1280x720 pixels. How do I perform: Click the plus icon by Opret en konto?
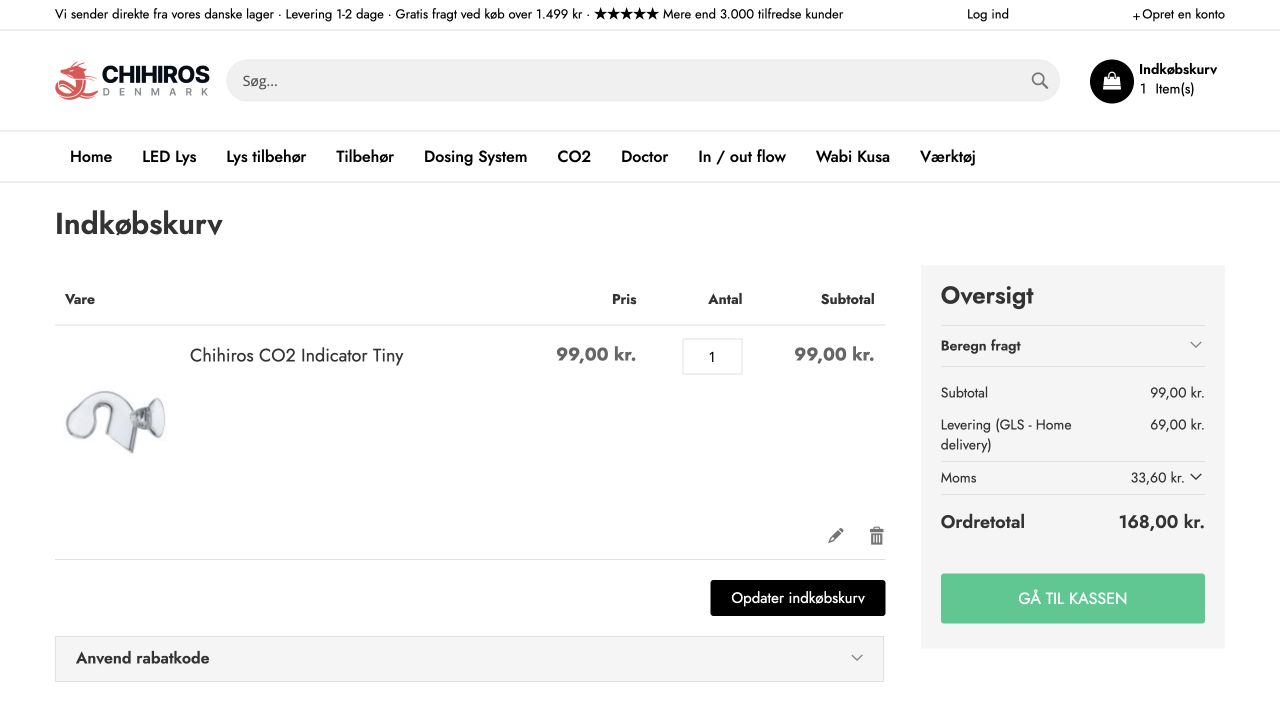pos(1136,15)
